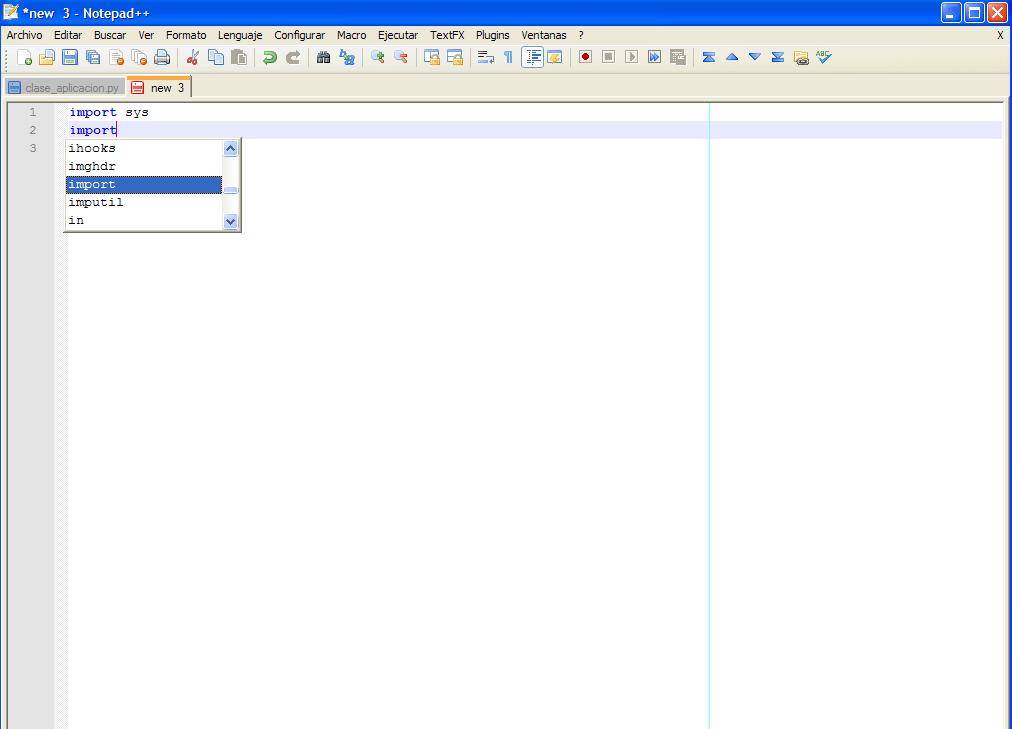
Task: Open the Ejecutar menu
Action: pos(398,35)
